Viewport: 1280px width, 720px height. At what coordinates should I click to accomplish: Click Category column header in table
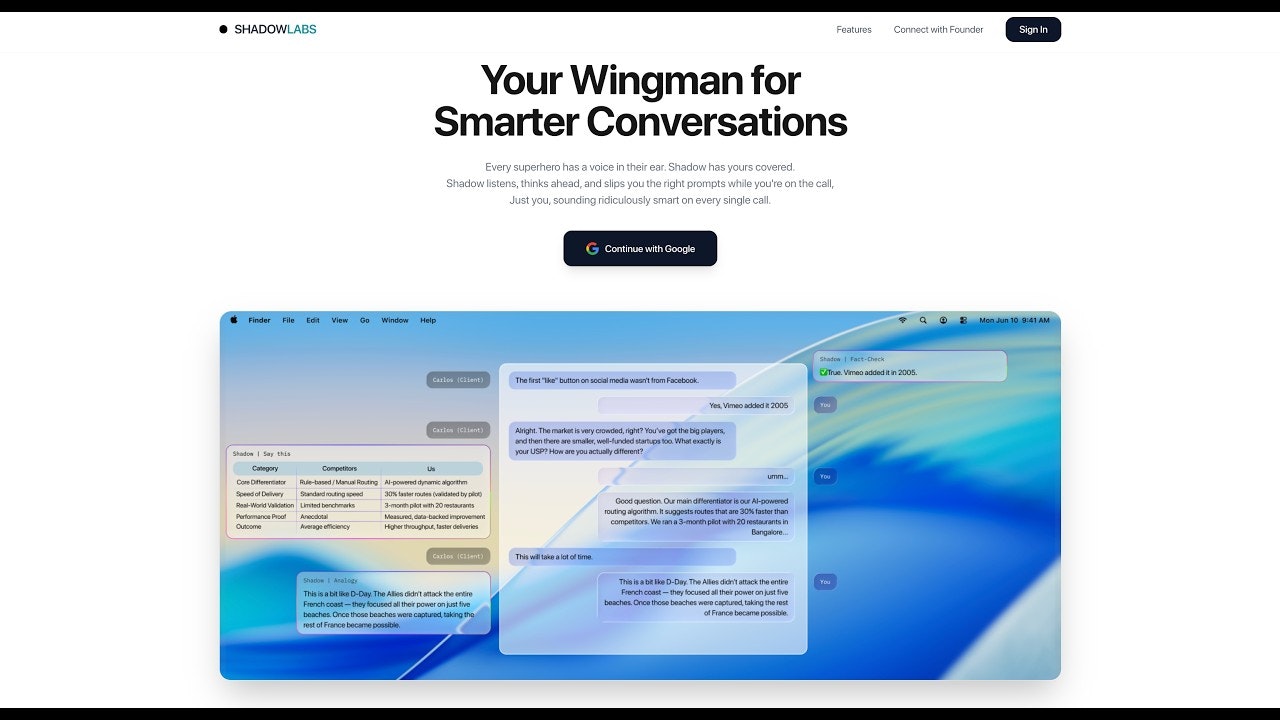(265, 468)
